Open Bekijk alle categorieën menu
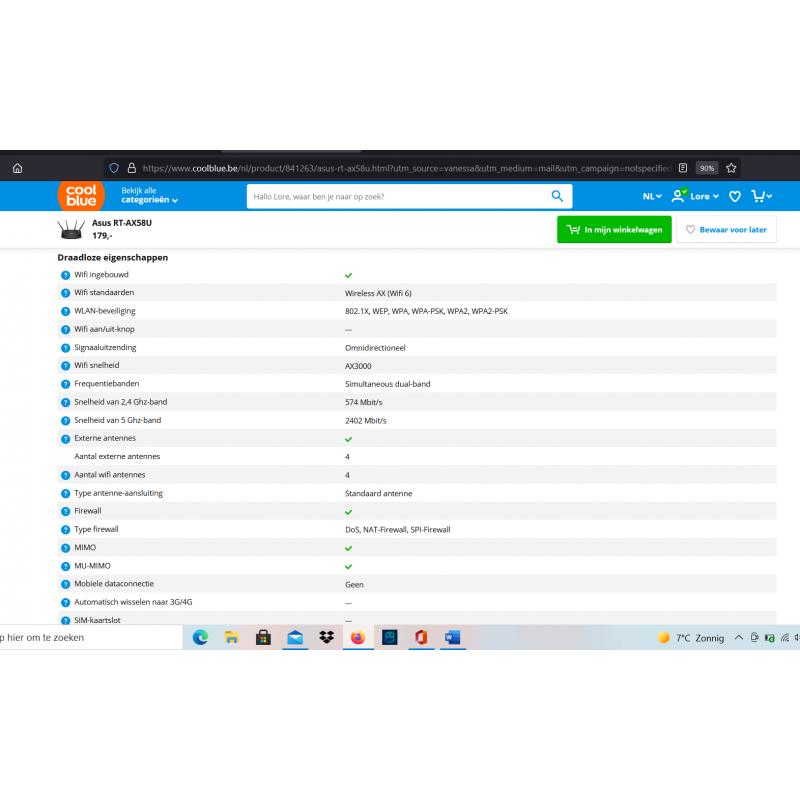 (149, 195)
